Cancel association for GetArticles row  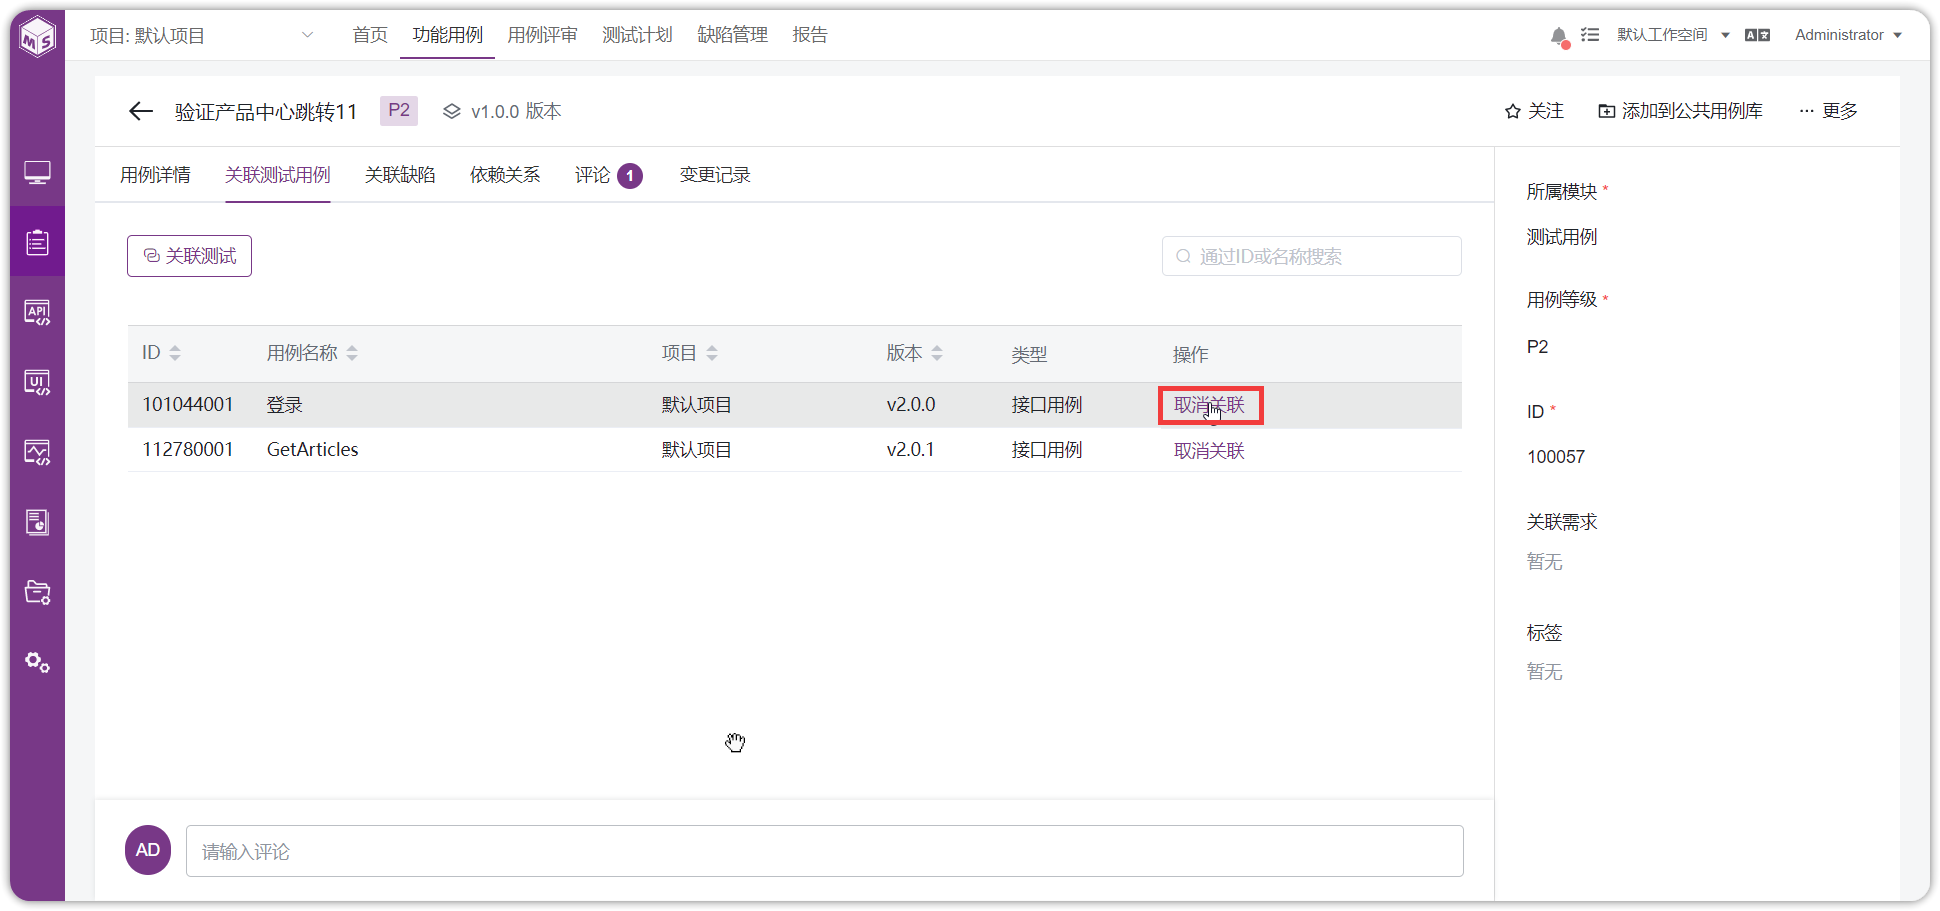(x=1209, y=451)
